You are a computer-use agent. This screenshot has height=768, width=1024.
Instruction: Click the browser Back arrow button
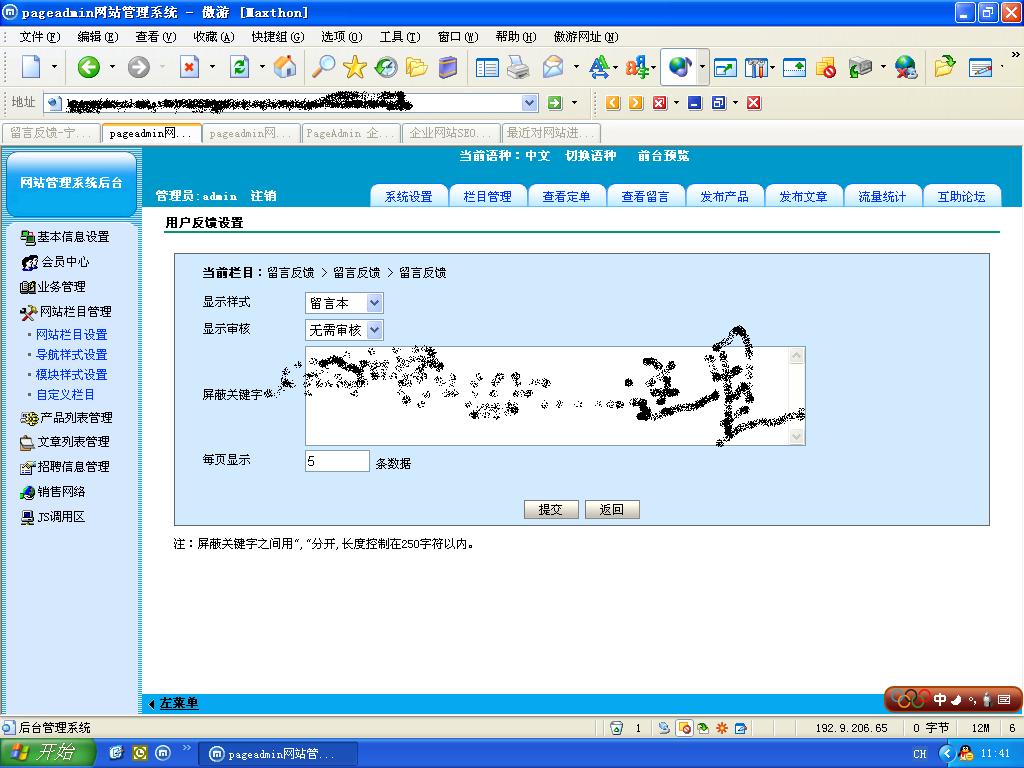(x=89, y=67)
